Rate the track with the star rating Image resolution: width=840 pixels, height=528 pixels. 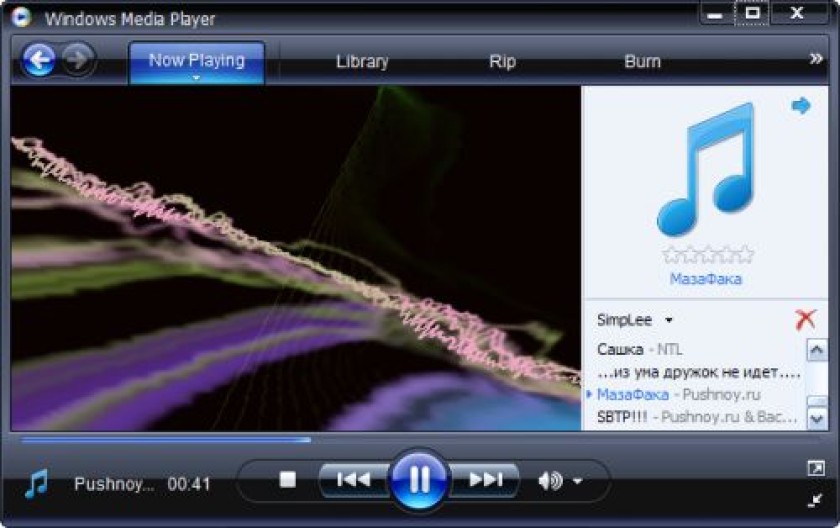707,255
